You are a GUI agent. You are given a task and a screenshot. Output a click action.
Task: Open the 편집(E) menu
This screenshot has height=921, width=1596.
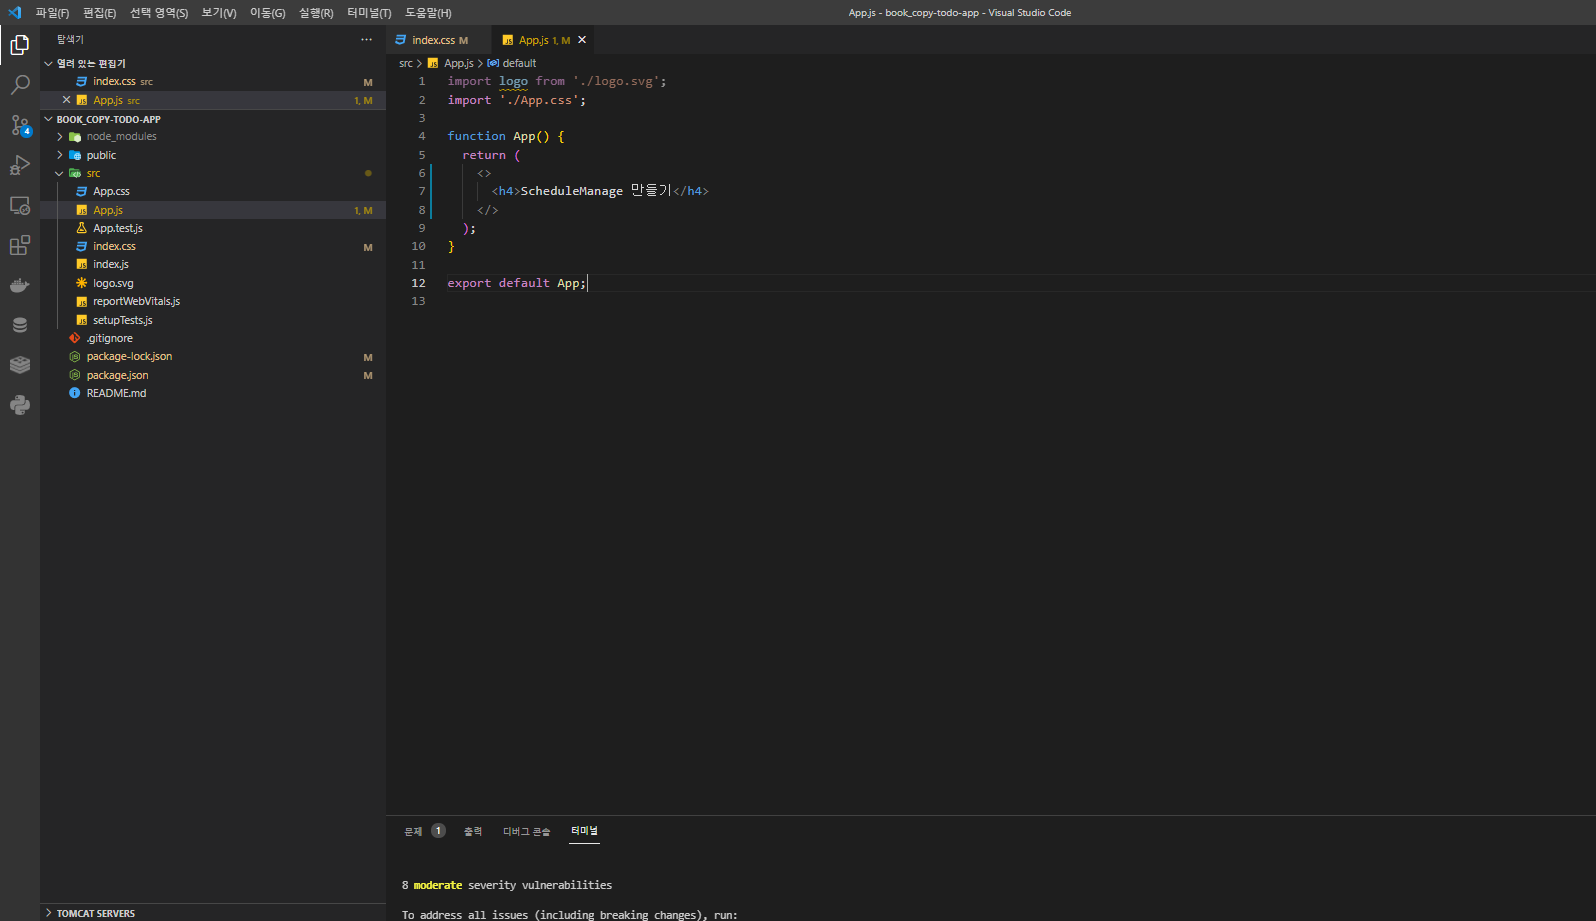[99, 13]
